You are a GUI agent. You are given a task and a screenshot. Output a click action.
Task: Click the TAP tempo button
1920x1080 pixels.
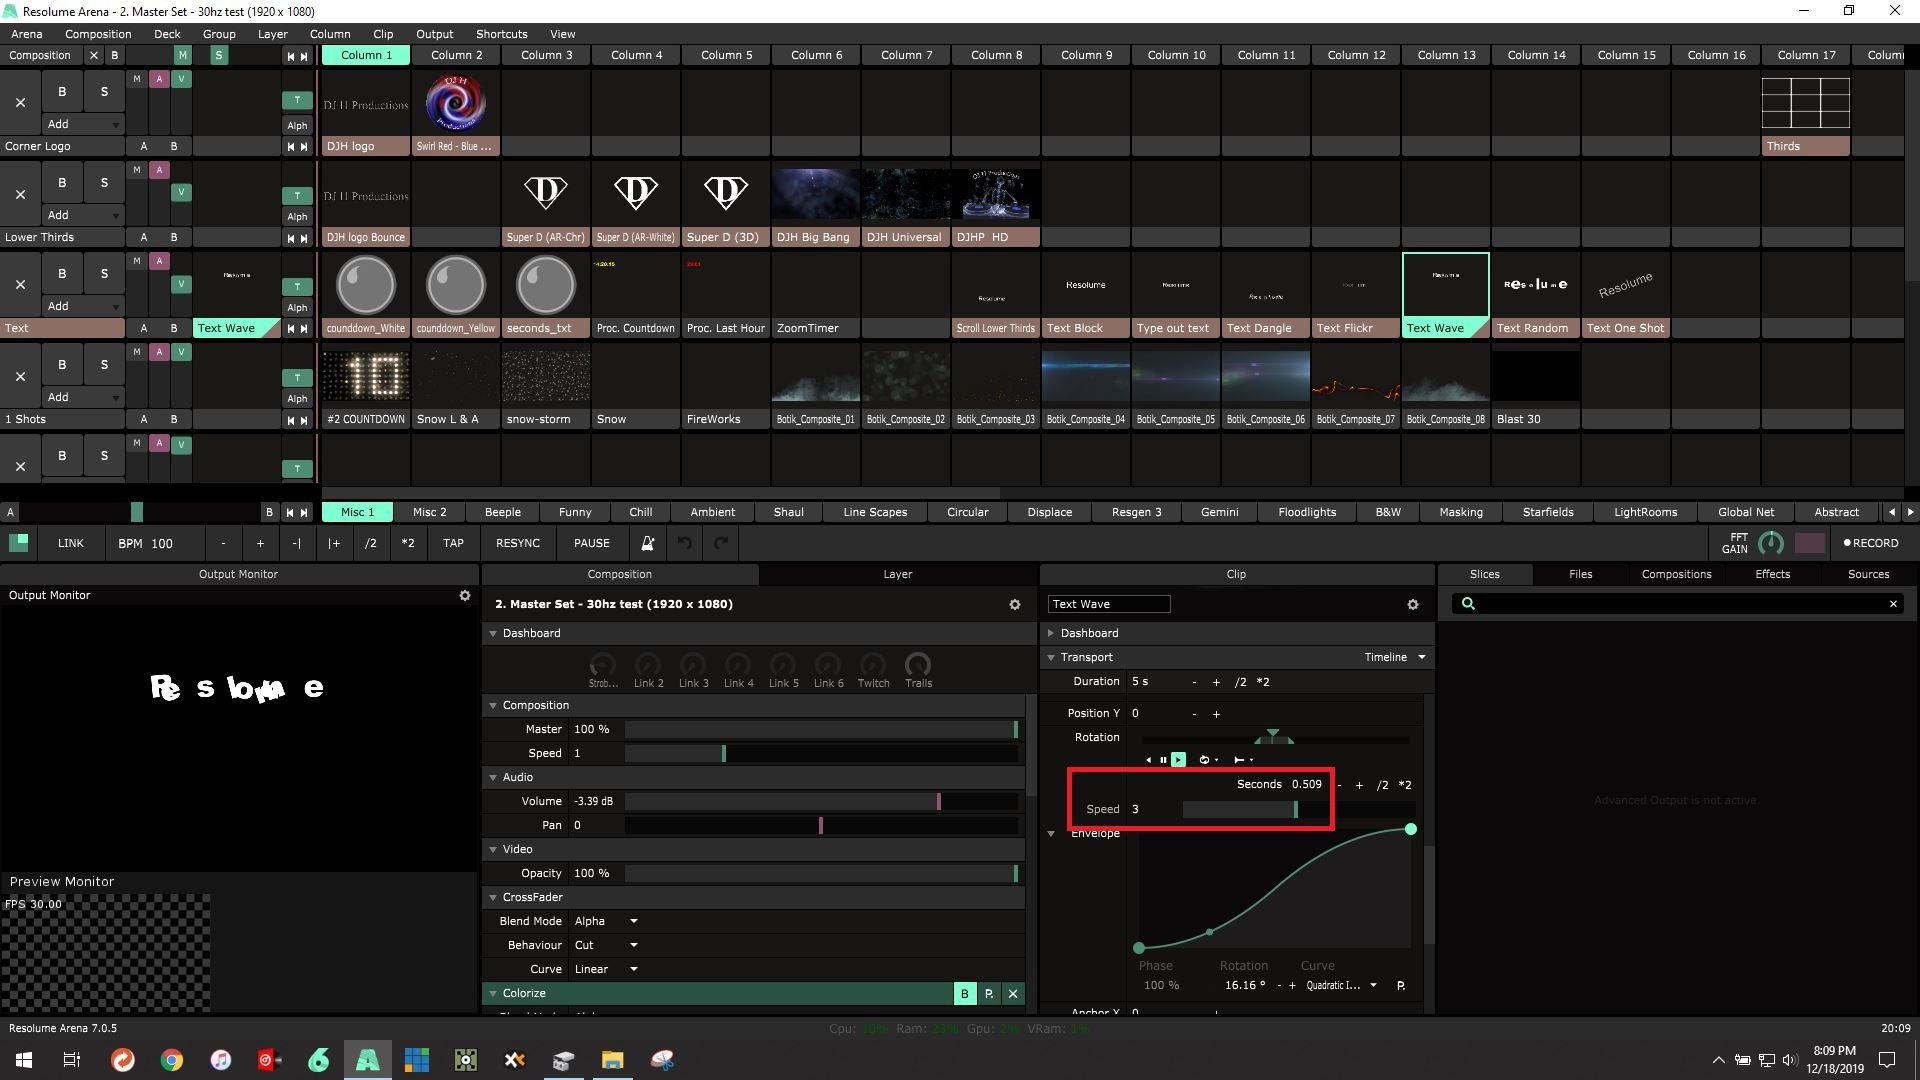click(453, 543)
